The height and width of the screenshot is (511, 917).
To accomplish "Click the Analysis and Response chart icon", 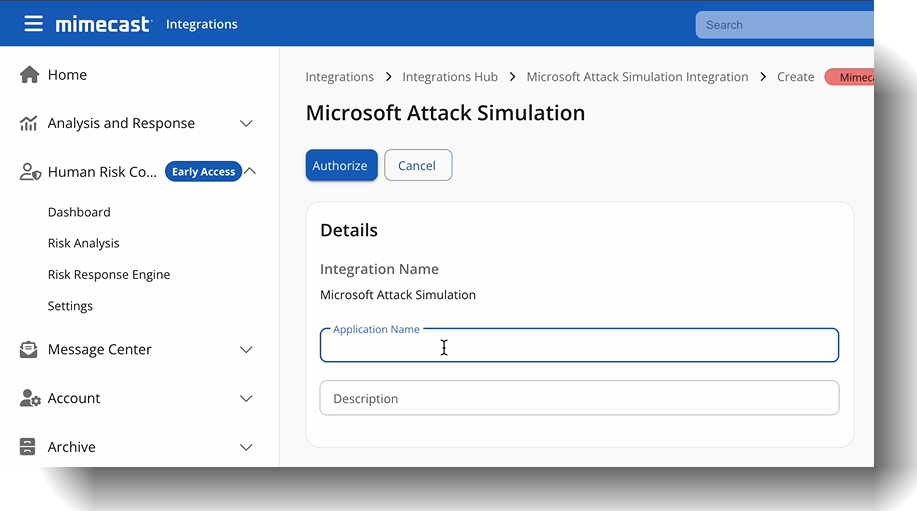I will point(29,124).
